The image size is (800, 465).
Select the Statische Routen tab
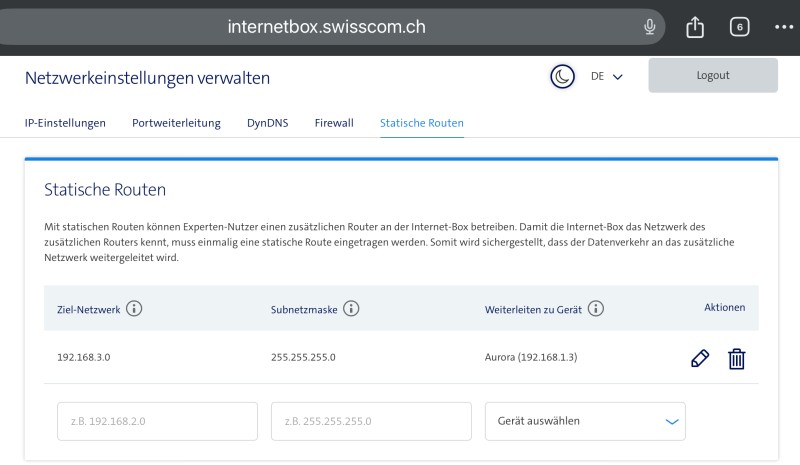(x=421, y=123)
